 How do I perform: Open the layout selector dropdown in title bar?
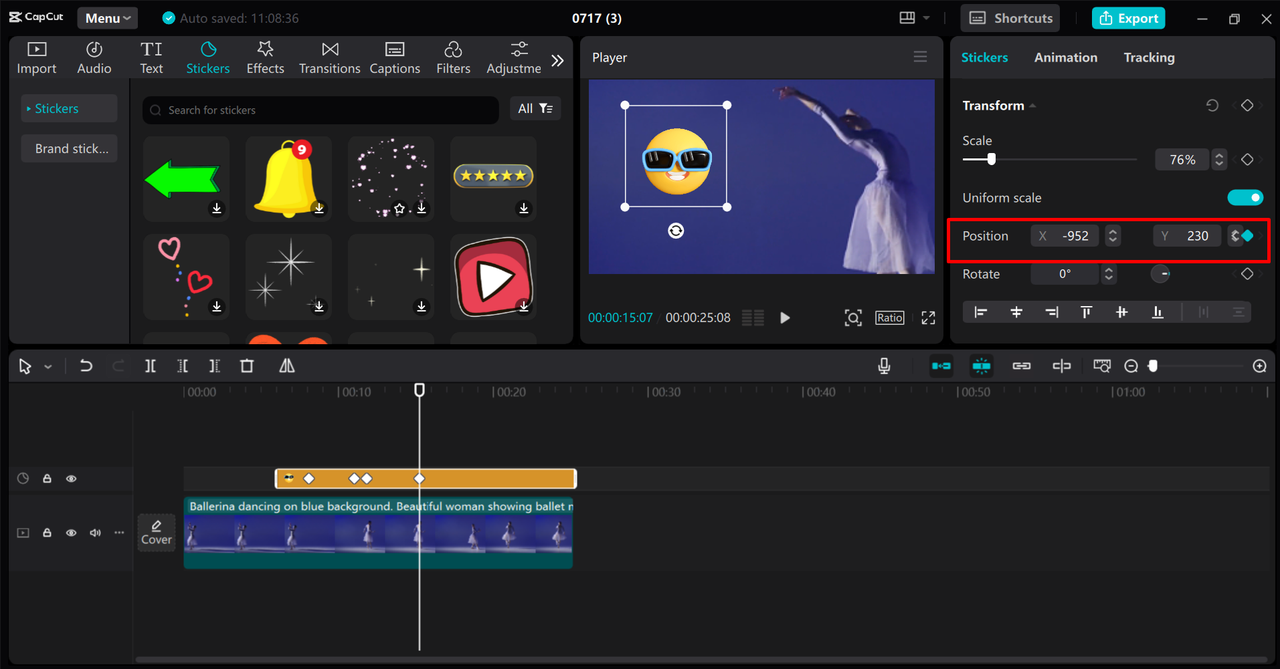pos(914,18)
